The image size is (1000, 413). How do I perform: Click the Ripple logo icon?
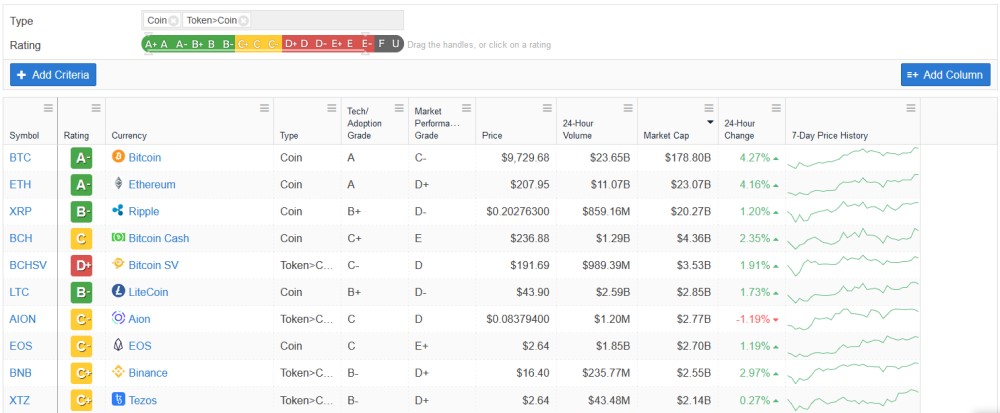click(x=118, y=210)
